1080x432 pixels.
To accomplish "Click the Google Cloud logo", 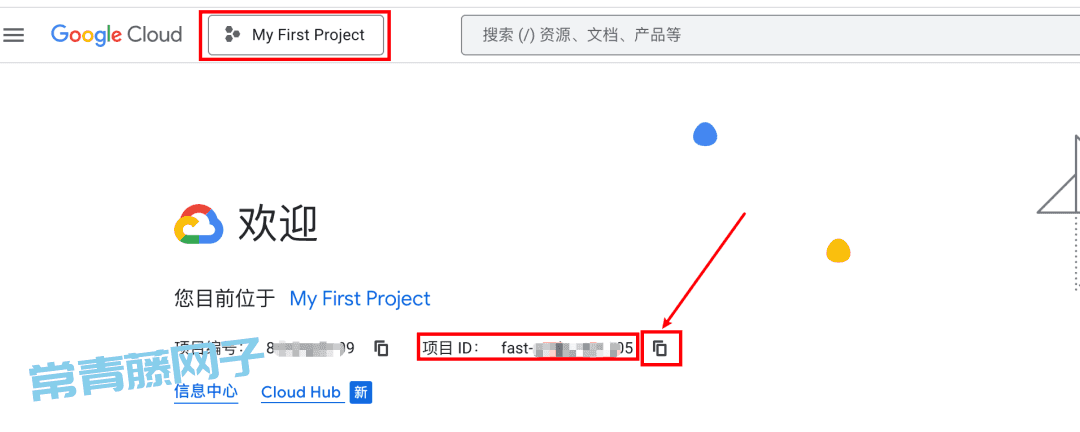I will (x=116, y=34).
